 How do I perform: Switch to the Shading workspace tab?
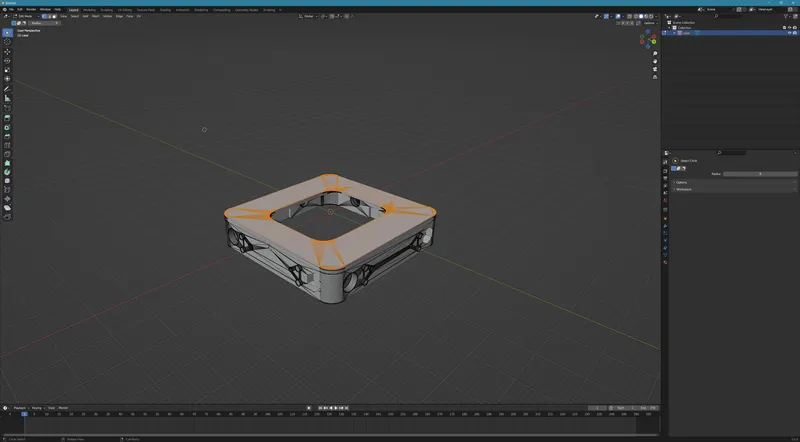165,10
